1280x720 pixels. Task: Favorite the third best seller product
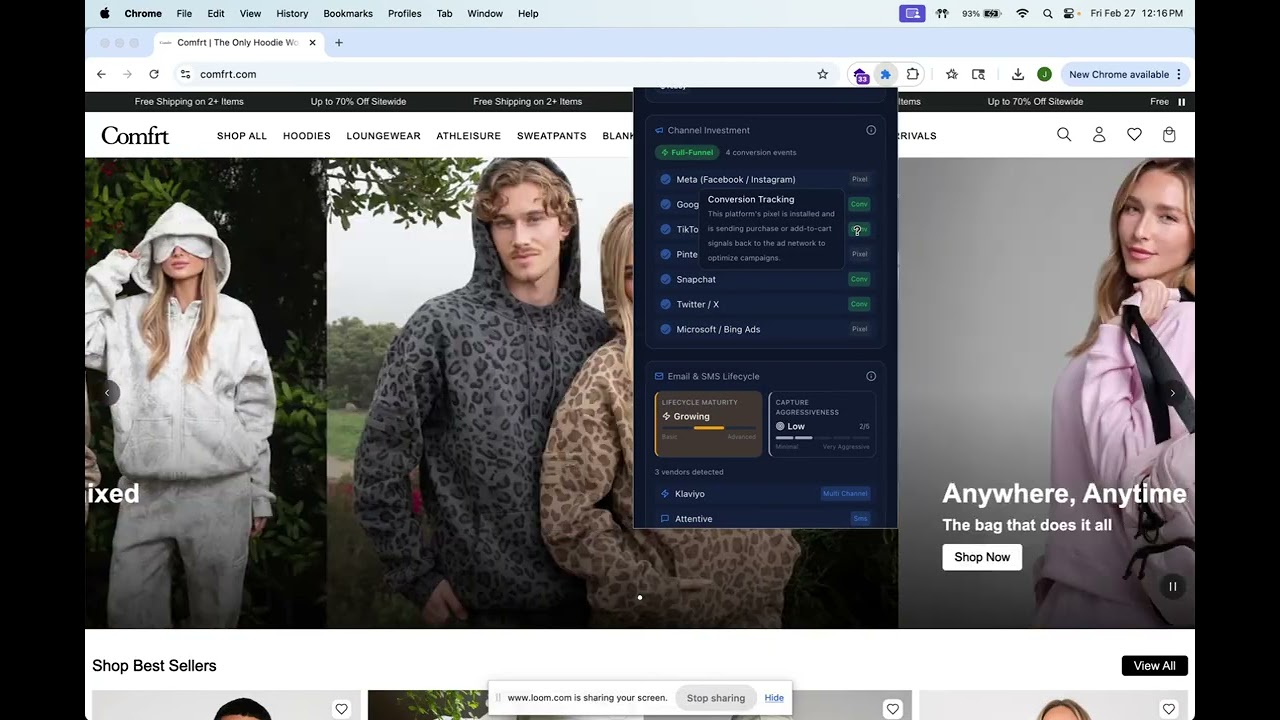(x=892, y=709)
